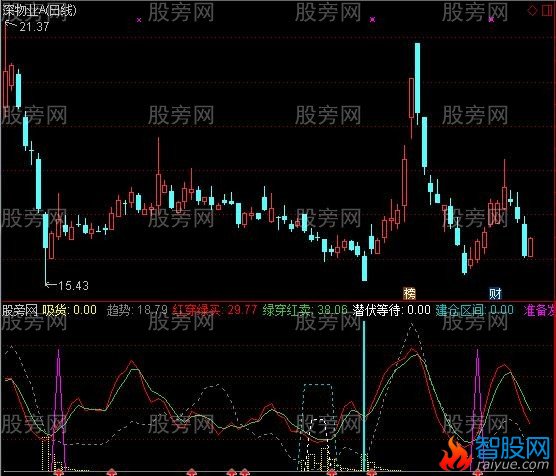
Task: Click the high price label 21.37
Action: (34, 27)
